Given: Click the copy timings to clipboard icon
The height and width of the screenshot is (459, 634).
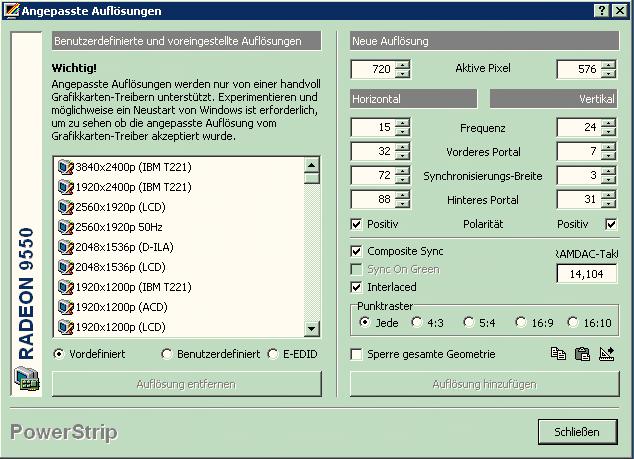Looking at the screenshot, I should (x=559, y=354).
